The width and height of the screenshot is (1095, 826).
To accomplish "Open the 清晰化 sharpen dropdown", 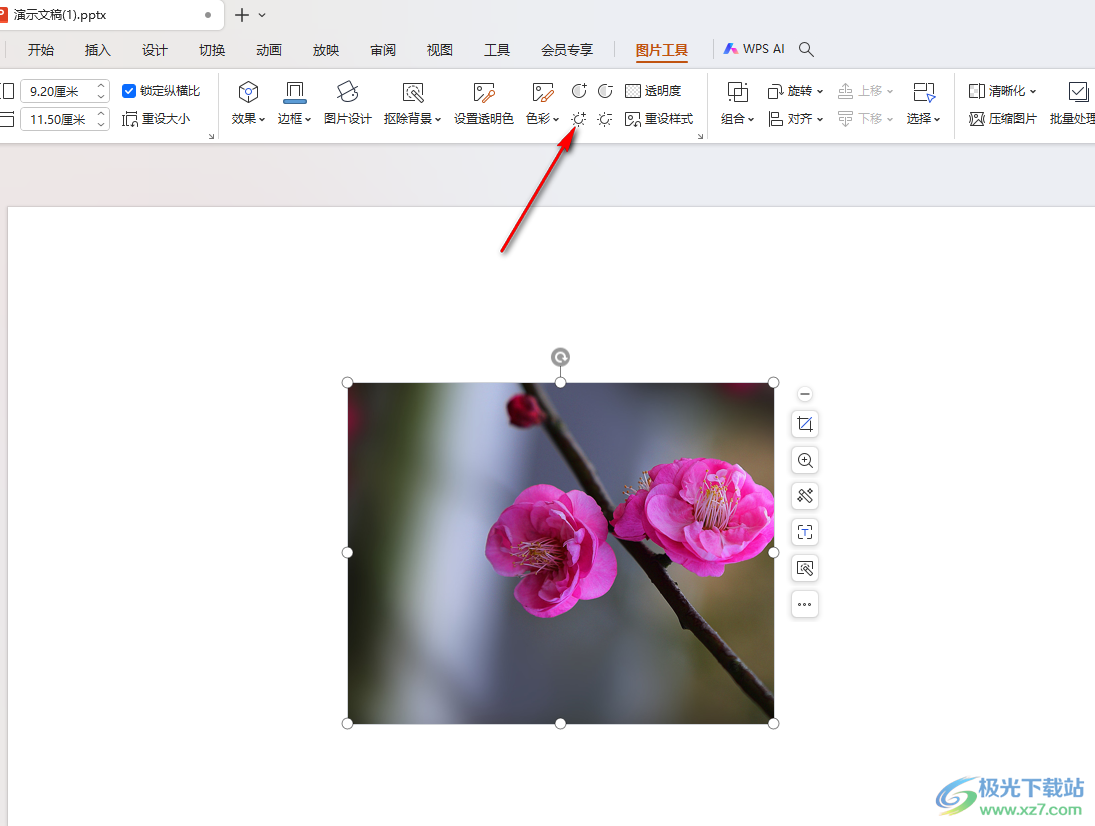I will click(1002, 91).
